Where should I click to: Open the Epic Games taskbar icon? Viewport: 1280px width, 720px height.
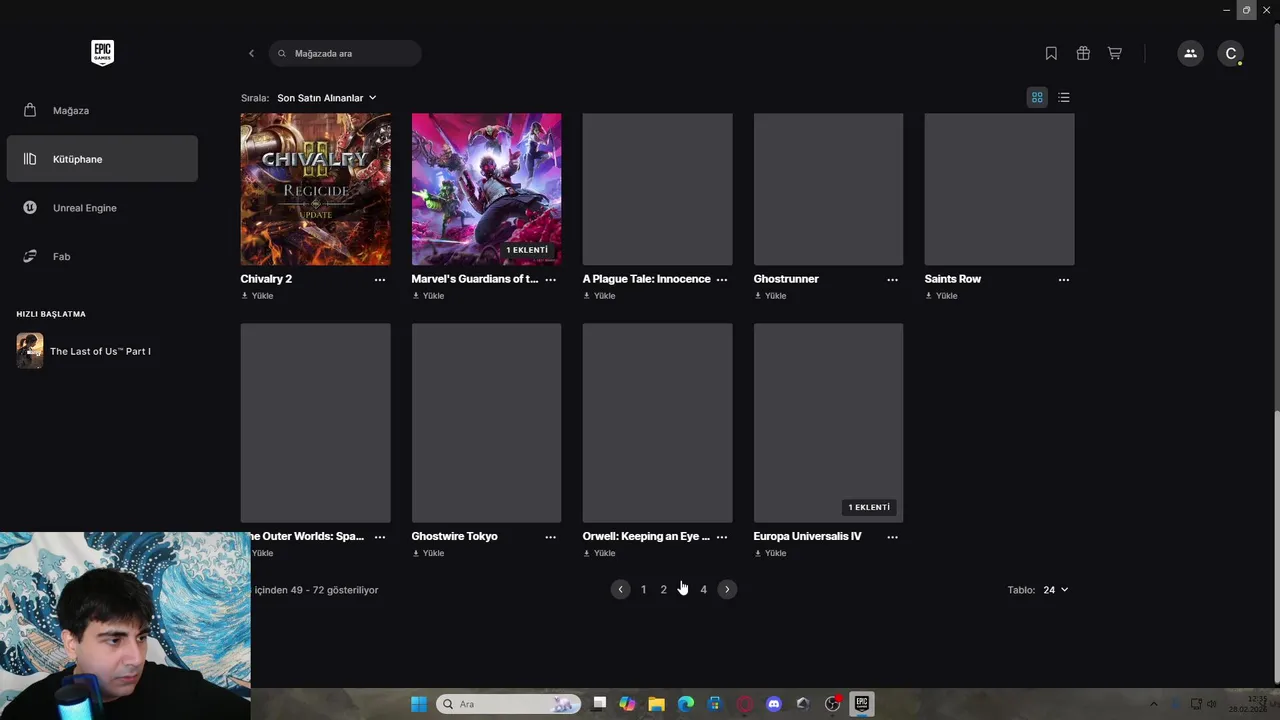tap(861, 704)
